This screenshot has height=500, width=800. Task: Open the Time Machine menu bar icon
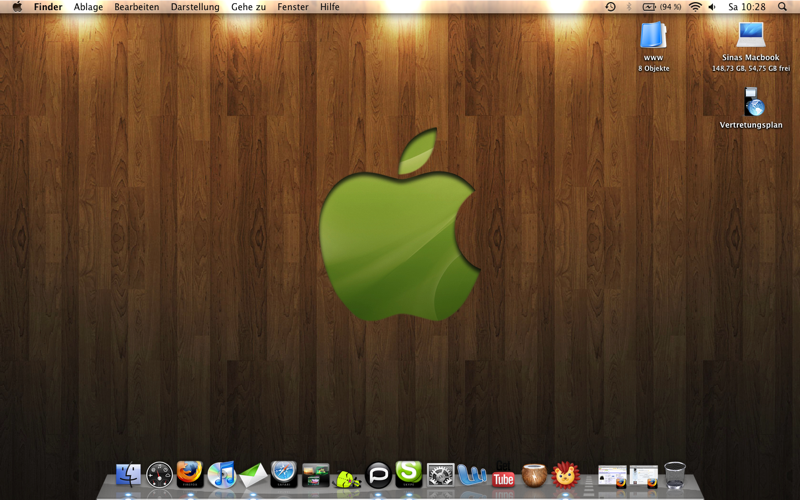[610, 7]
